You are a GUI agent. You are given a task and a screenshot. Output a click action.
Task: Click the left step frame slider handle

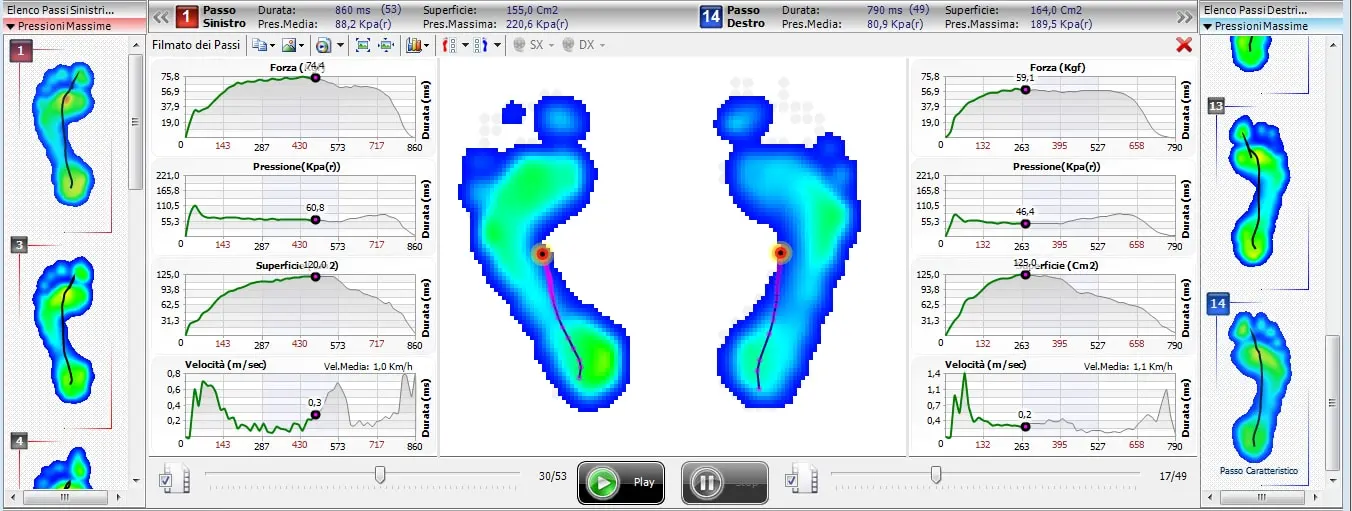point(380,474)
